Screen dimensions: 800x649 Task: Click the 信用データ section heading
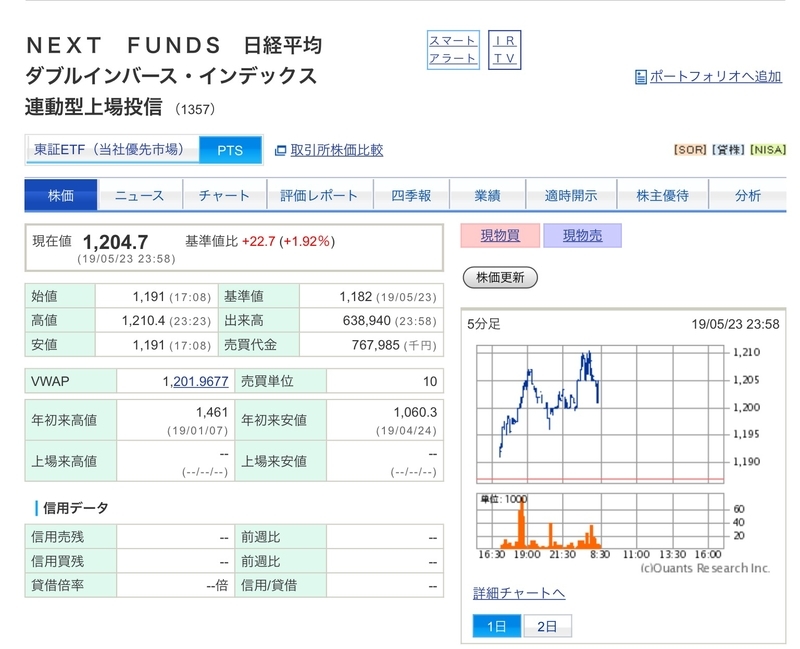coord(76,508)
